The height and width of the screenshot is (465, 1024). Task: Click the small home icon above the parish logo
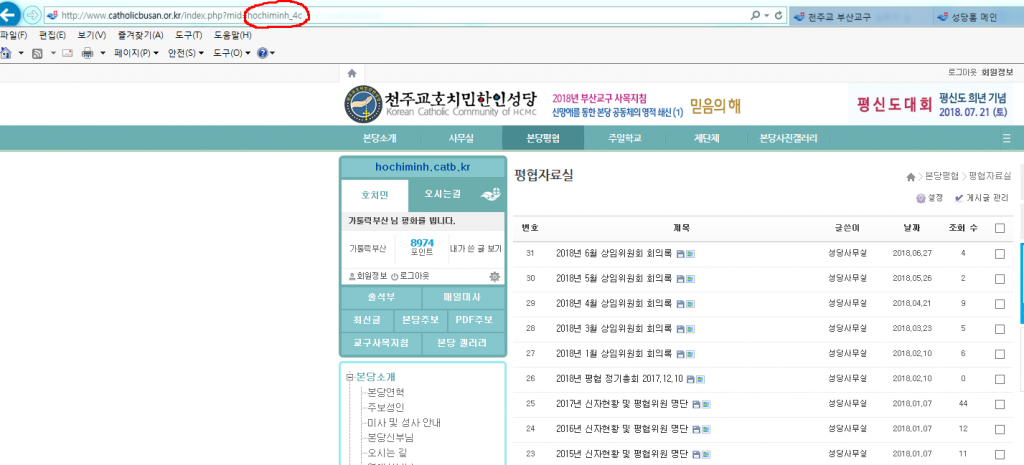(351, 73)
